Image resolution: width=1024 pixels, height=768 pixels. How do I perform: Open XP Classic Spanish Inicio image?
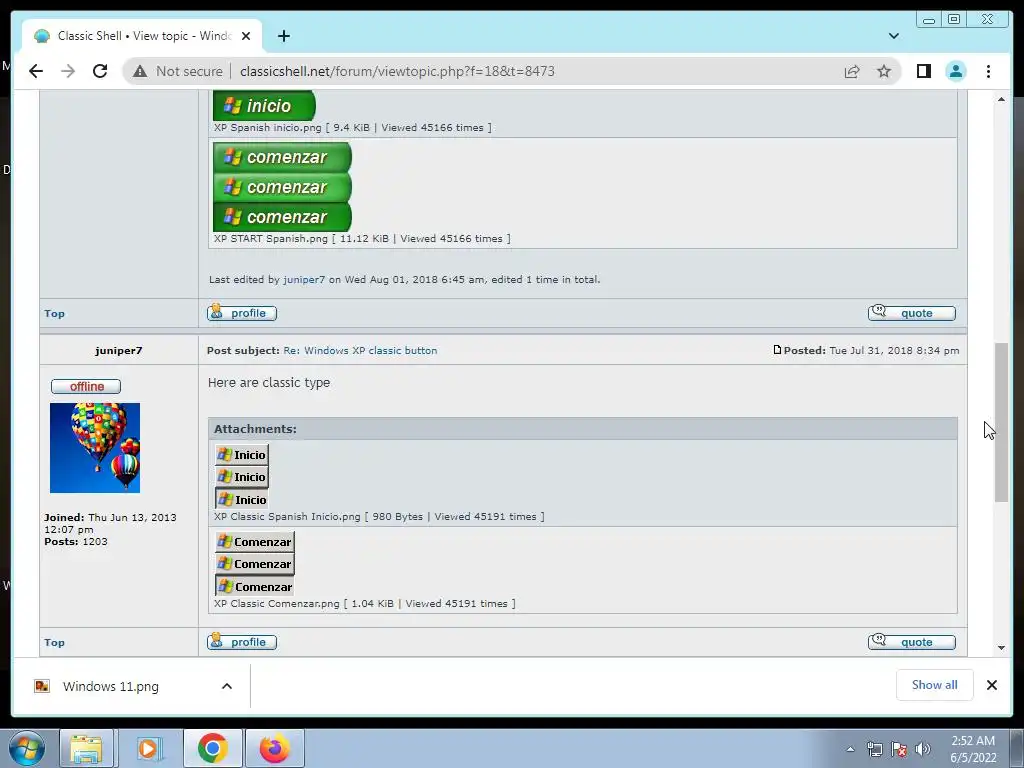pyautogui.click(x=242, y=477)
